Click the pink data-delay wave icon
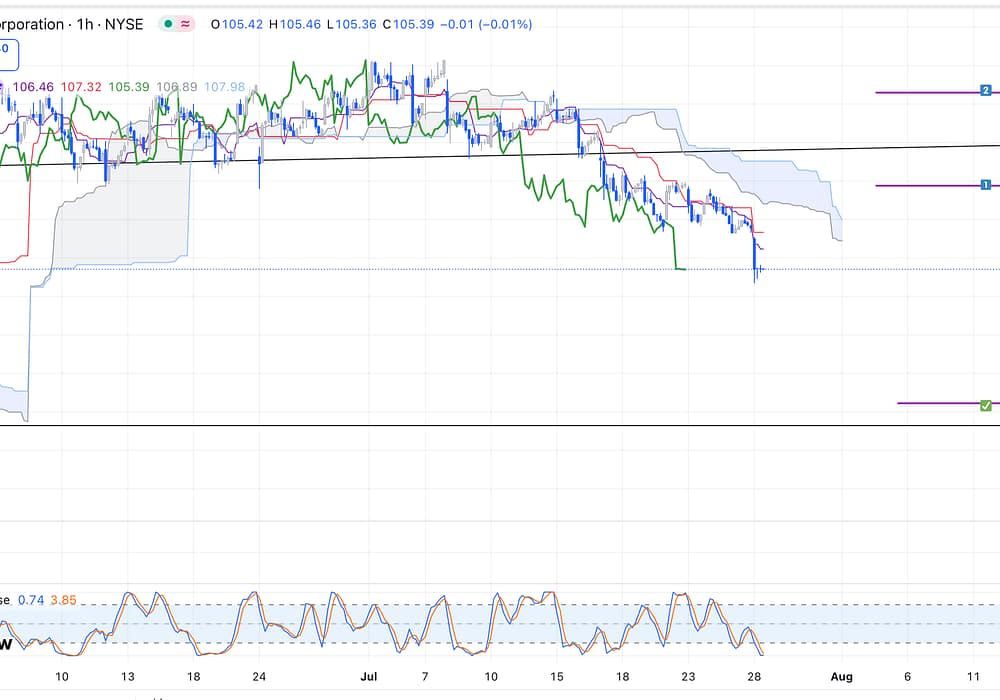 click(x=186, y=24)
